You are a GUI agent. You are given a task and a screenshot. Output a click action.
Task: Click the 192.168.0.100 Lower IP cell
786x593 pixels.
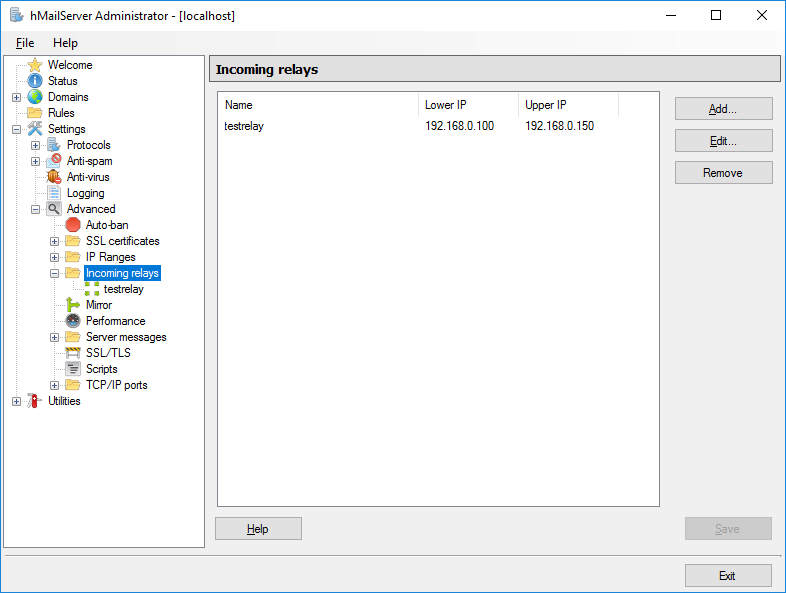pyautogui.click(x=460, y=126)
